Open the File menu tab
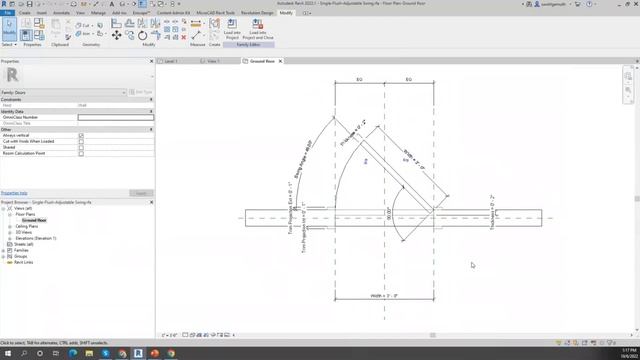640x360 pixels. 8,13
